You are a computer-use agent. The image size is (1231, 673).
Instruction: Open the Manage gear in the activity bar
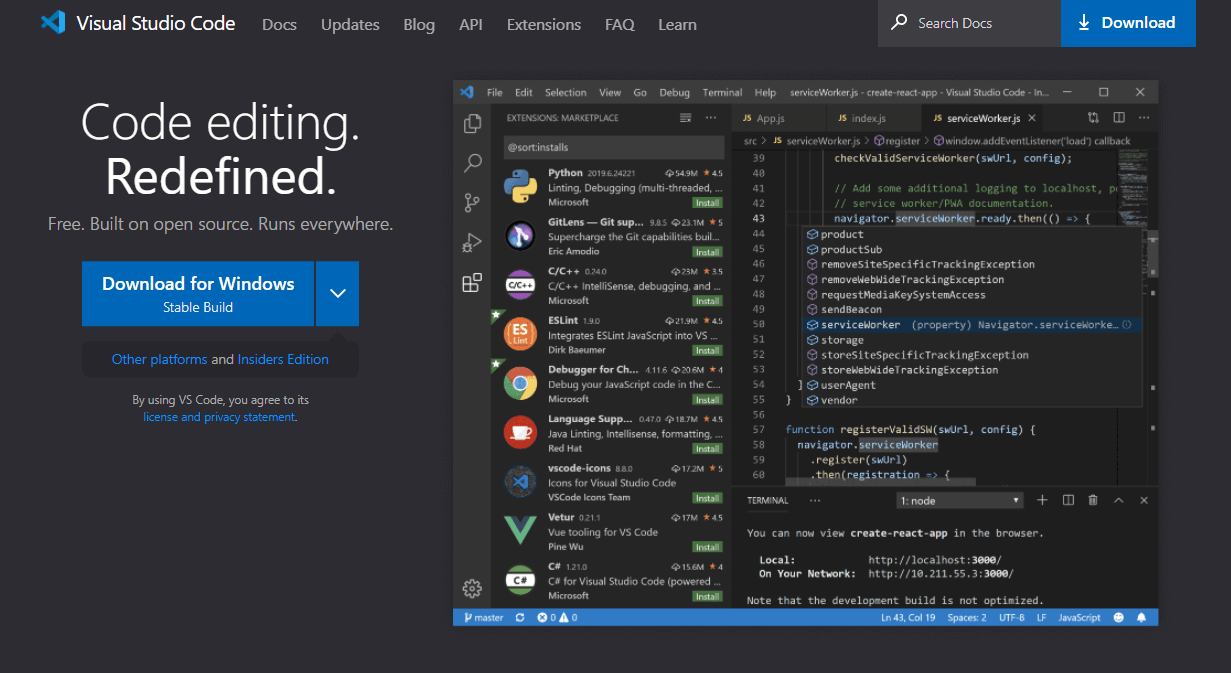click(472, 588)
